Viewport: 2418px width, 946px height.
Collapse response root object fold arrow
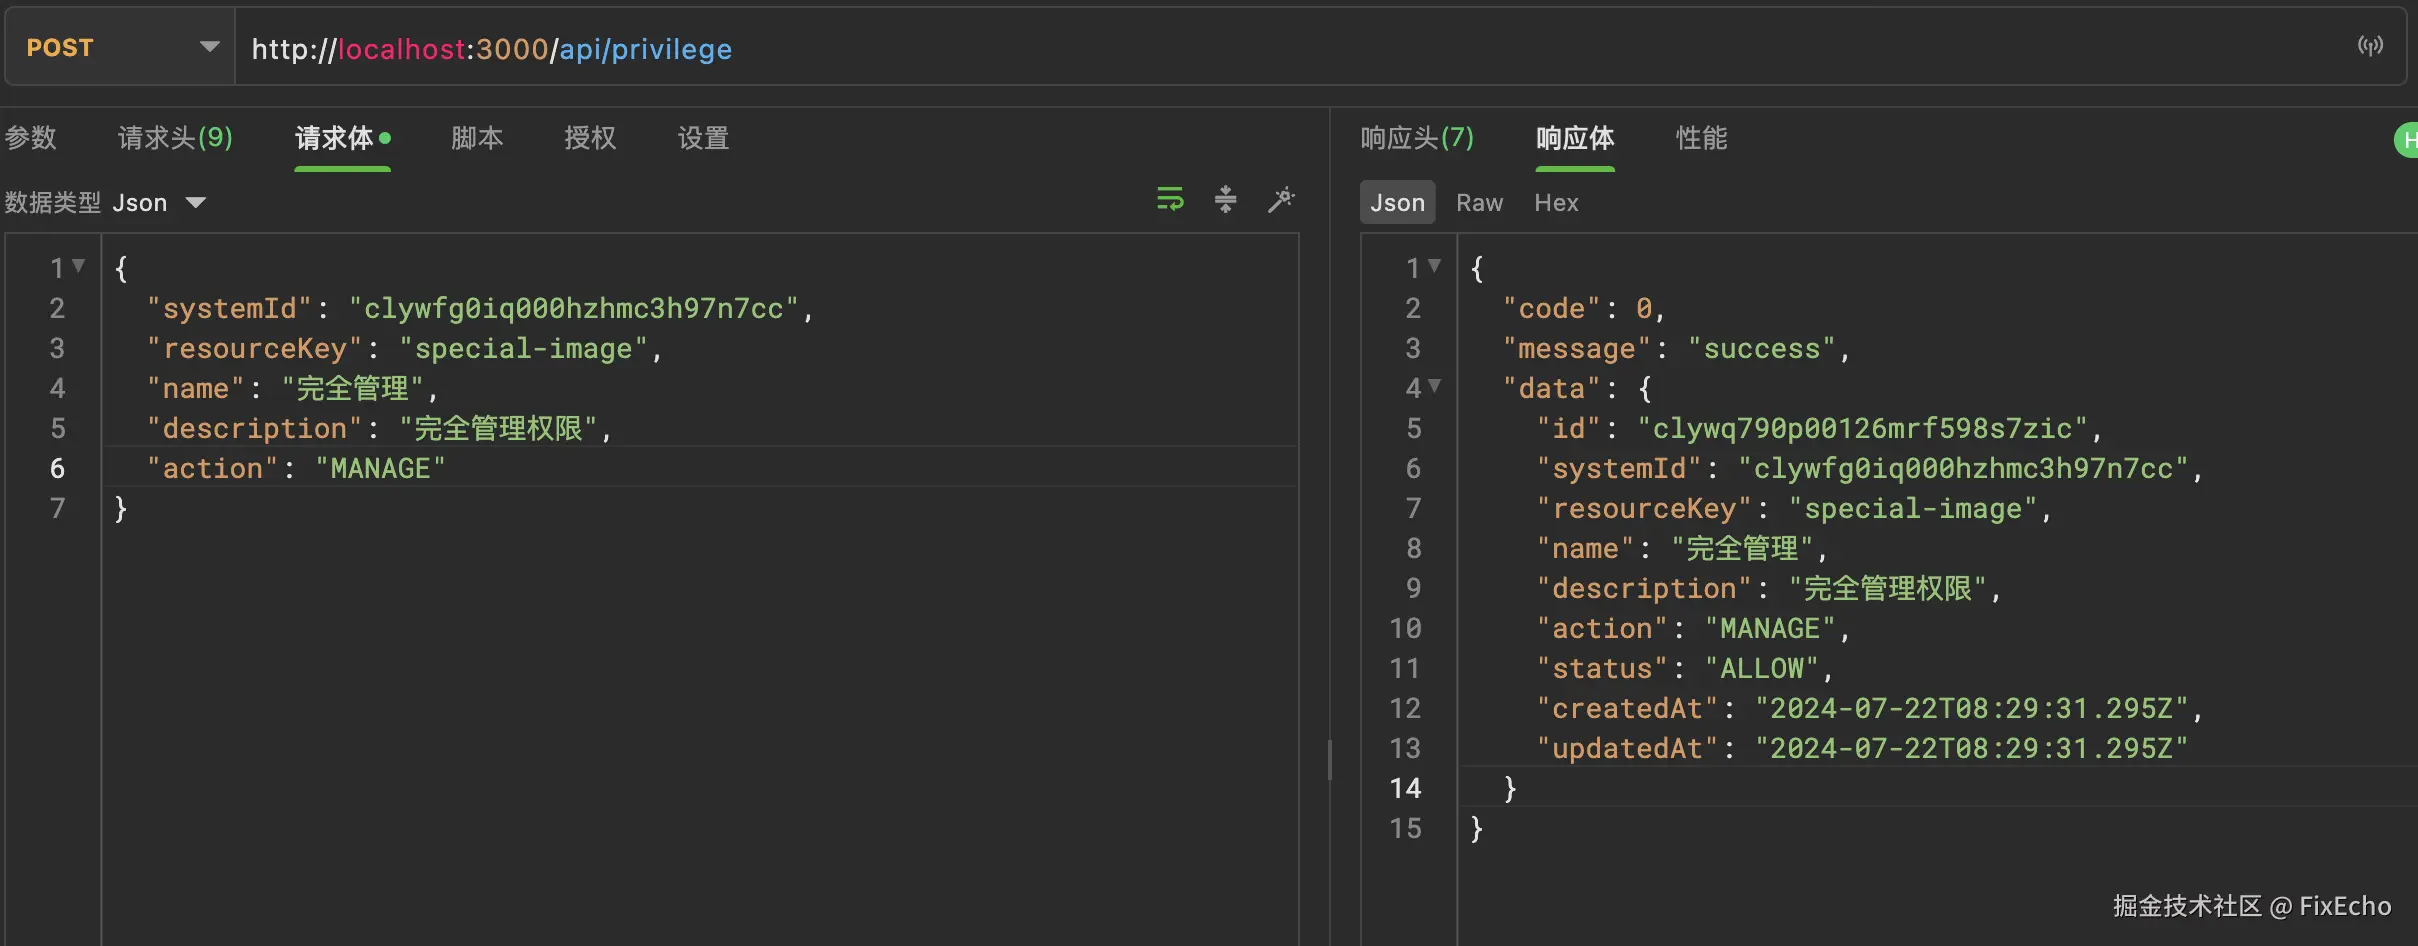tap(1435, 266)
